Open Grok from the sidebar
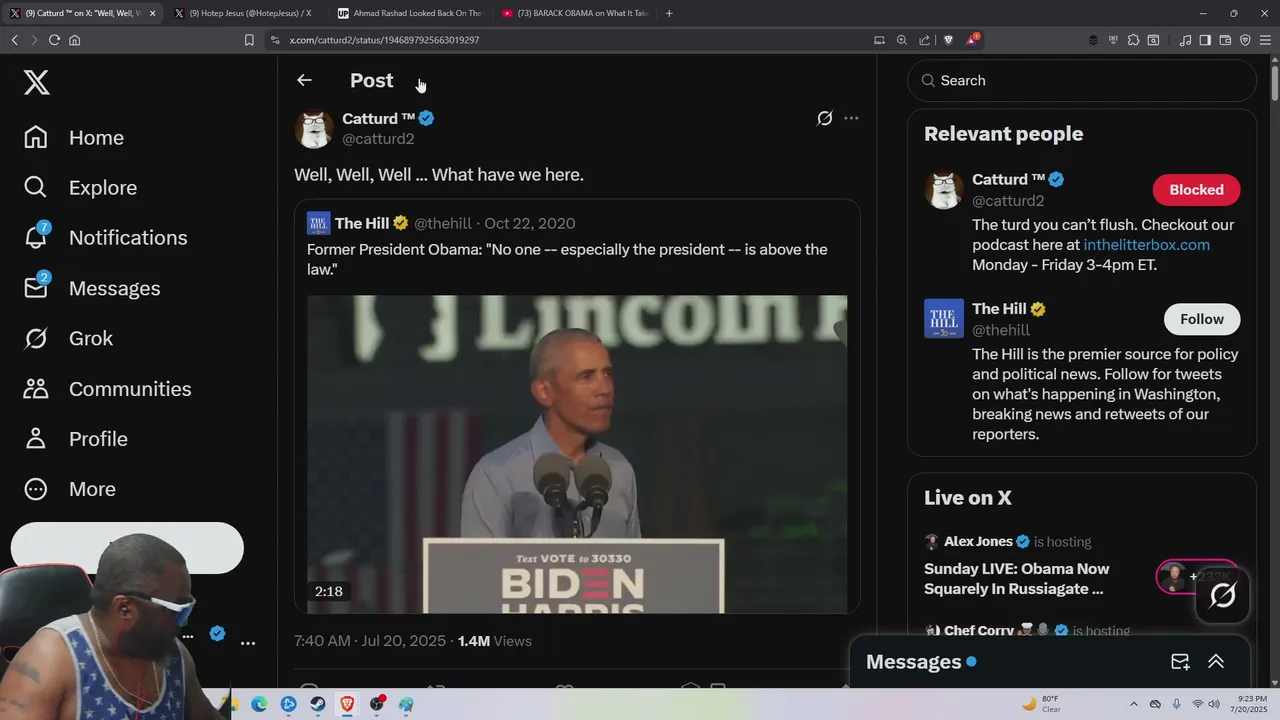The image size is (1280, 720). pos(68,338)
